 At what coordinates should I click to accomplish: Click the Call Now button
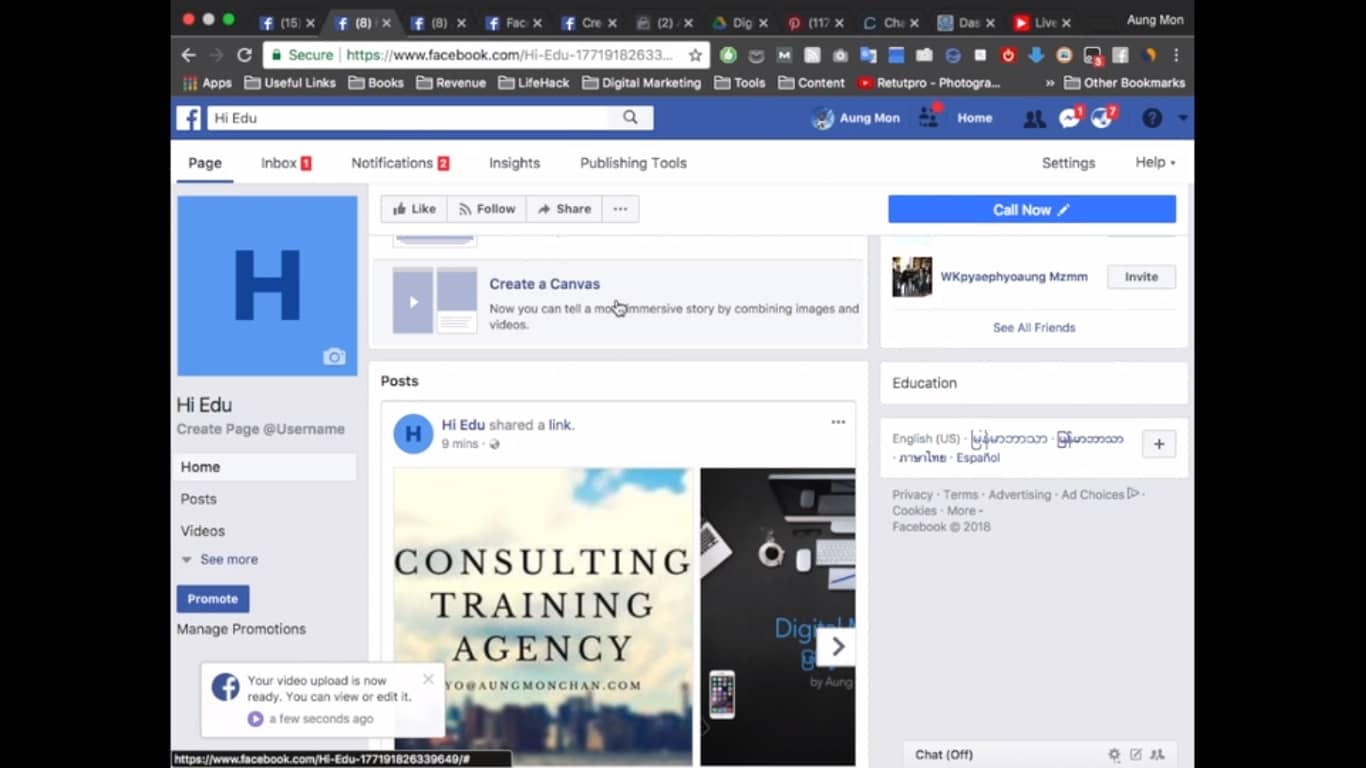point(1032,209)
